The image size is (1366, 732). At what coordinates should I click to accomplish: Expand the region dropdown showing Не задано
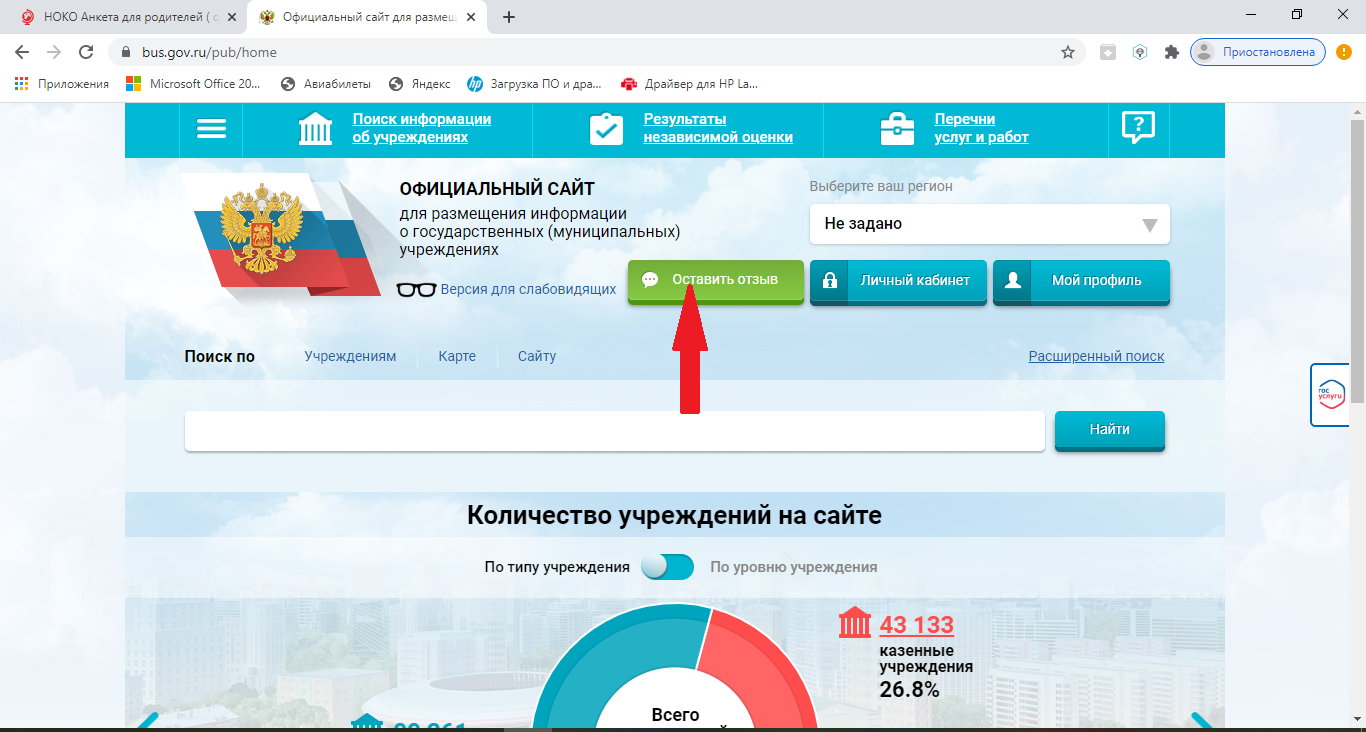point(989,224)
